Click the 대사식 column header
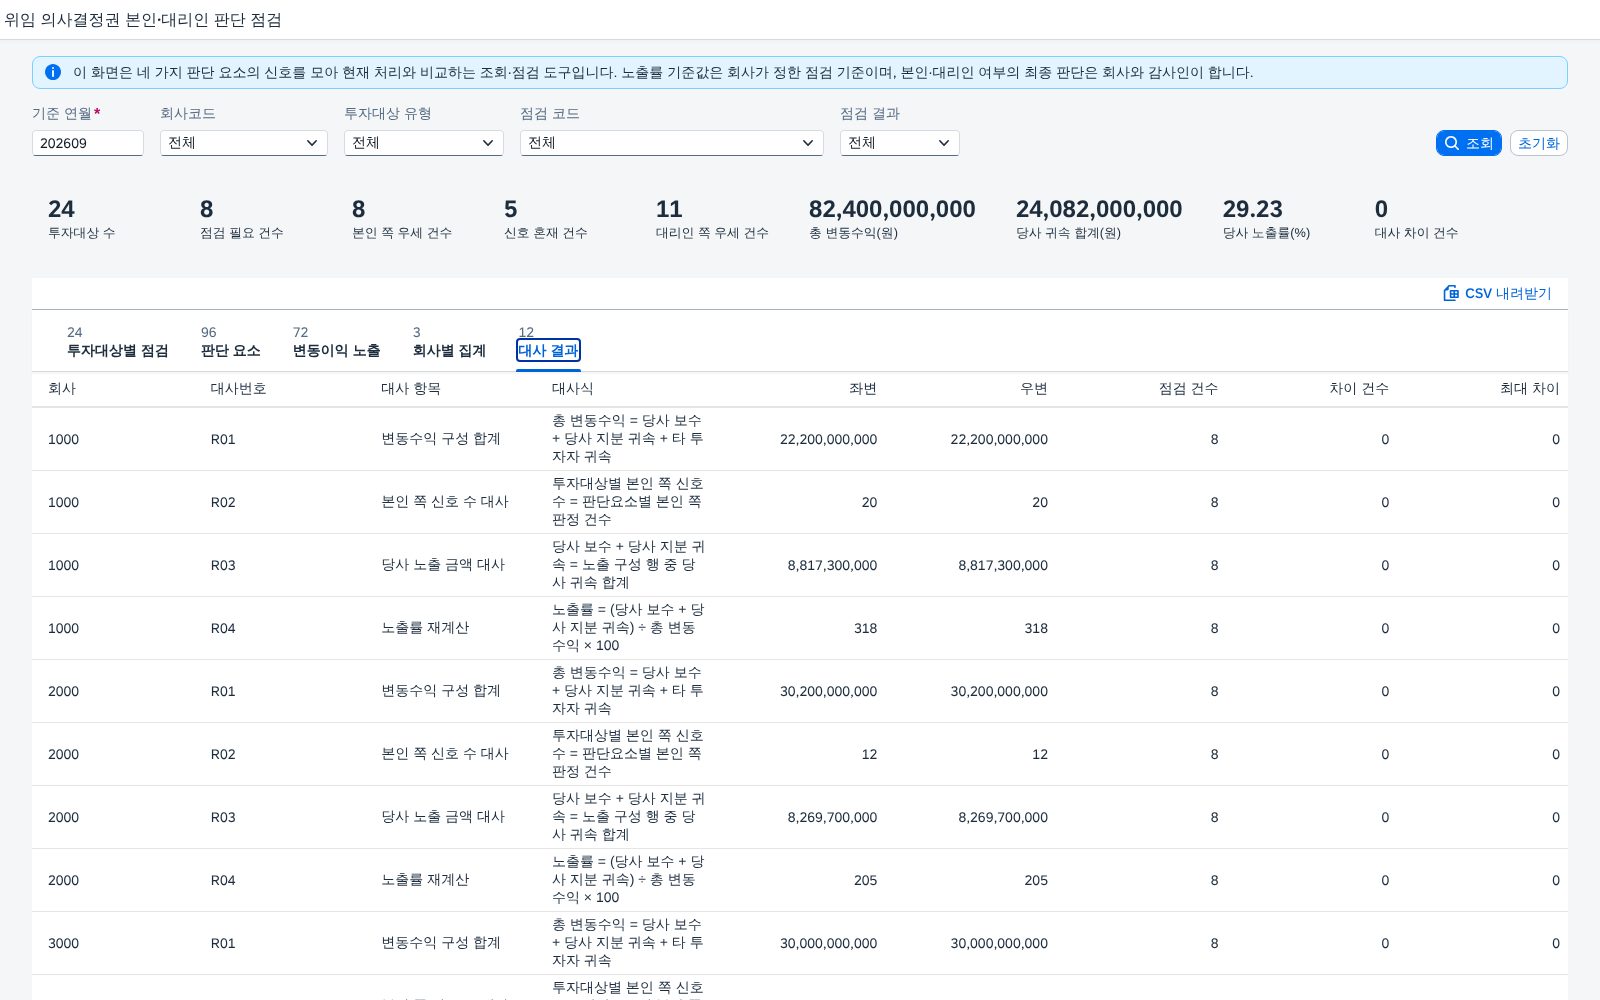The image size is (1600, 1000). click(x=572, y=388)
